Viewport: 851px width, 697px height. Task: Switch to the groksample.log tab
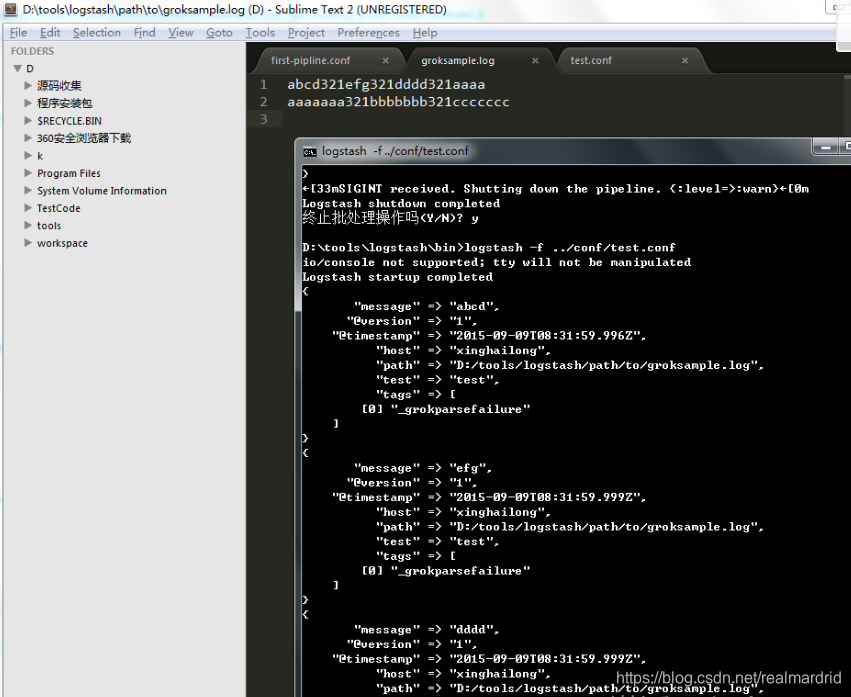tap(458, 60)
